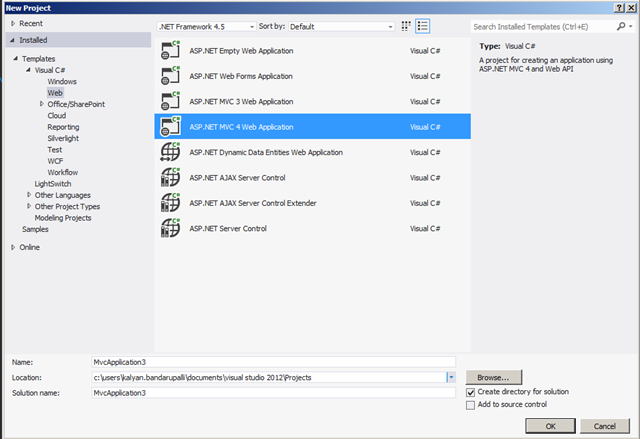Click the ASP.NET AJAX Server Control icon
Image resolution: width=640 pixels, height=439 pixels.
coord(170,177)
